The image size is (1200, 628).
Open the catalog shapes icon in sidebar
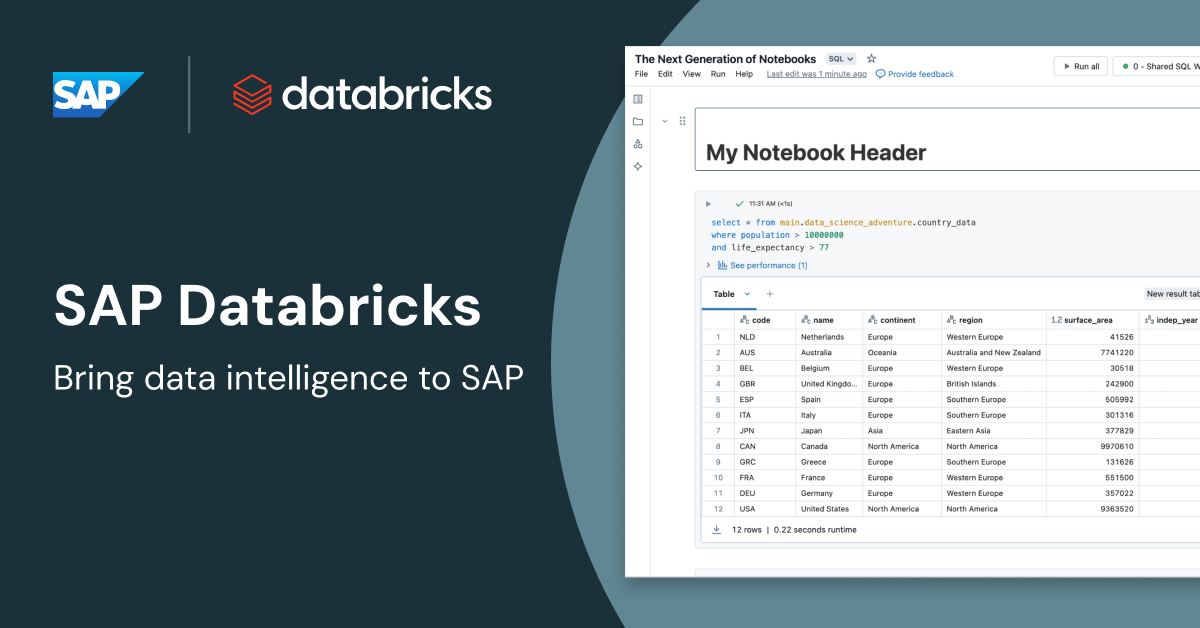pos(638,144)
